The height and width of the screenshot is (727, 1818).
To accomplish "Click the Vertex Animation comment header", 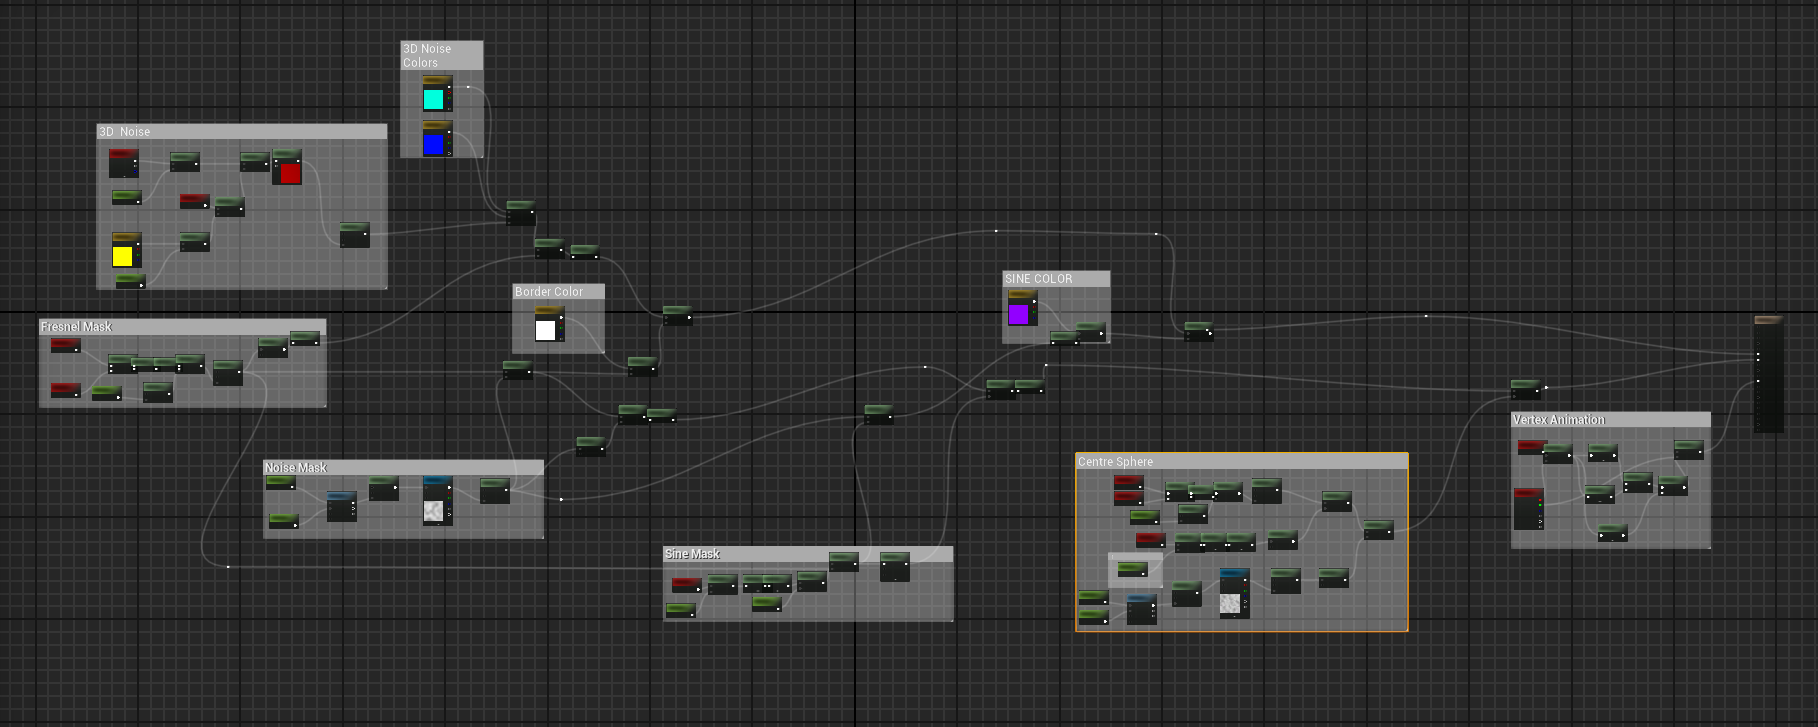I will [x=1610, y=420].
